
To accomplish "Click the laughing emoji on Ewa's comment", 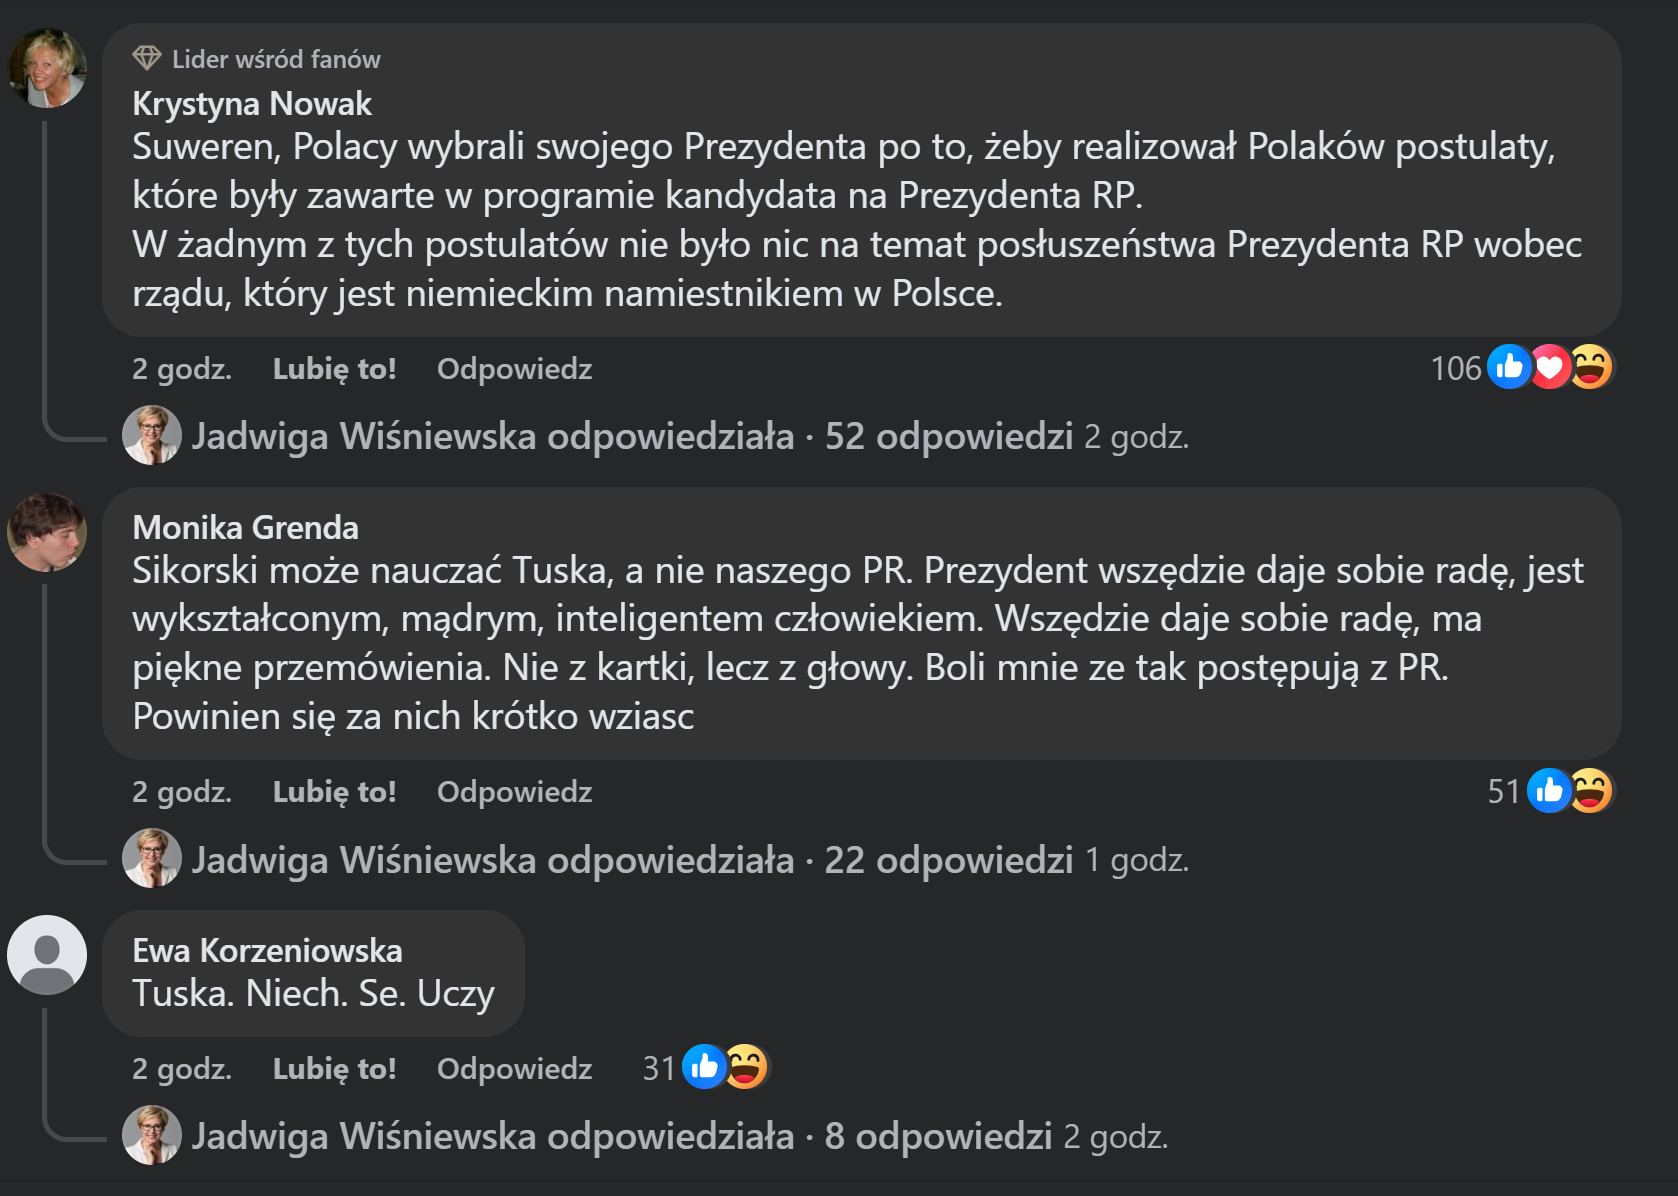I will pos(746,1067).
